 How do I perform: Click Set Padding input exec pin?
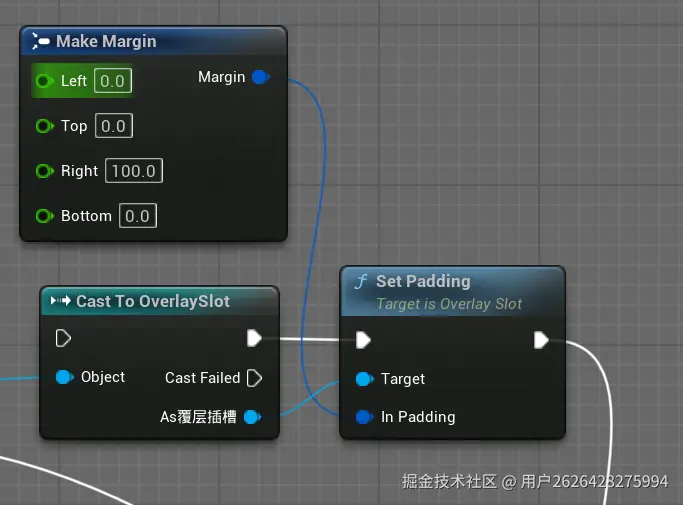click(363, 340)
